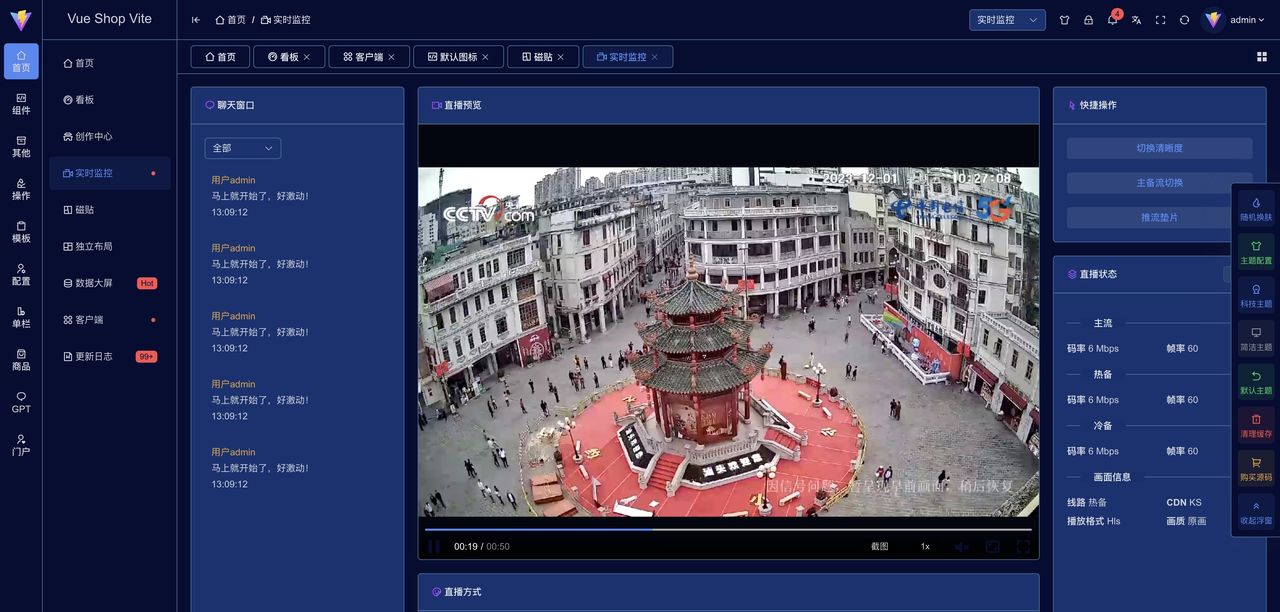Refresh the page using the reload icon
The image size is (1280, 612).
1183,19
